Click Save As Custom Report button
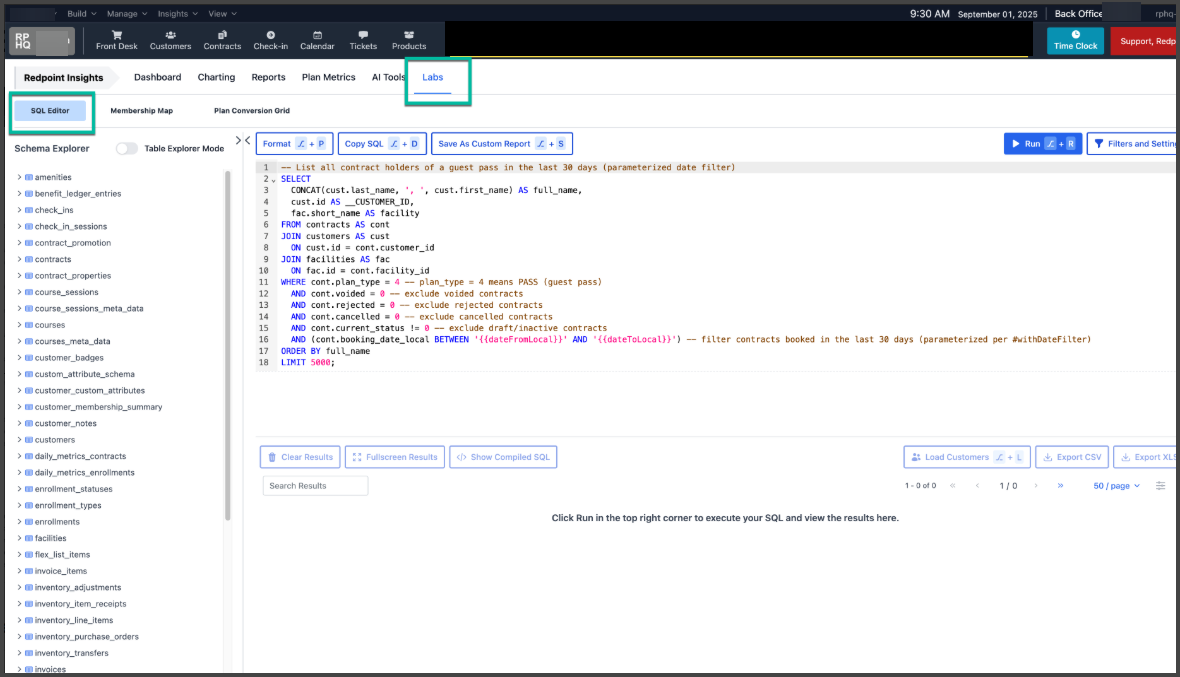The height and width of the screenshot is (677, 1180). coord(501,144)
